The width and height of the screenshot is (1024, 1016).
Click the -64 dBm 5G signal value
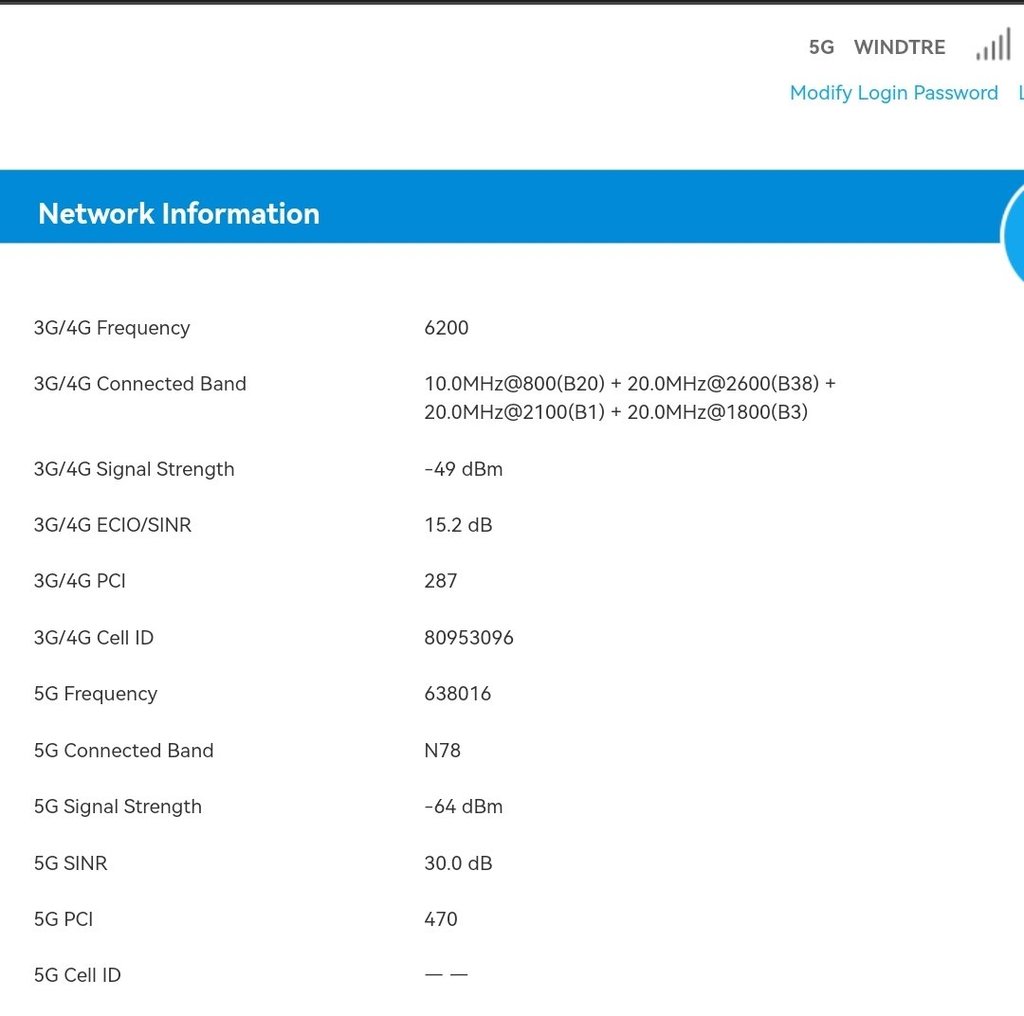[x=463, y=806]
